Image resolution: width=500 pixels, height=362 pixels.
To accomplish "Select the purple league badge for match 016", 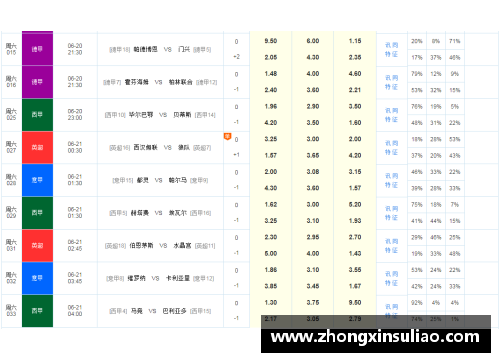I will pos(37,82).
